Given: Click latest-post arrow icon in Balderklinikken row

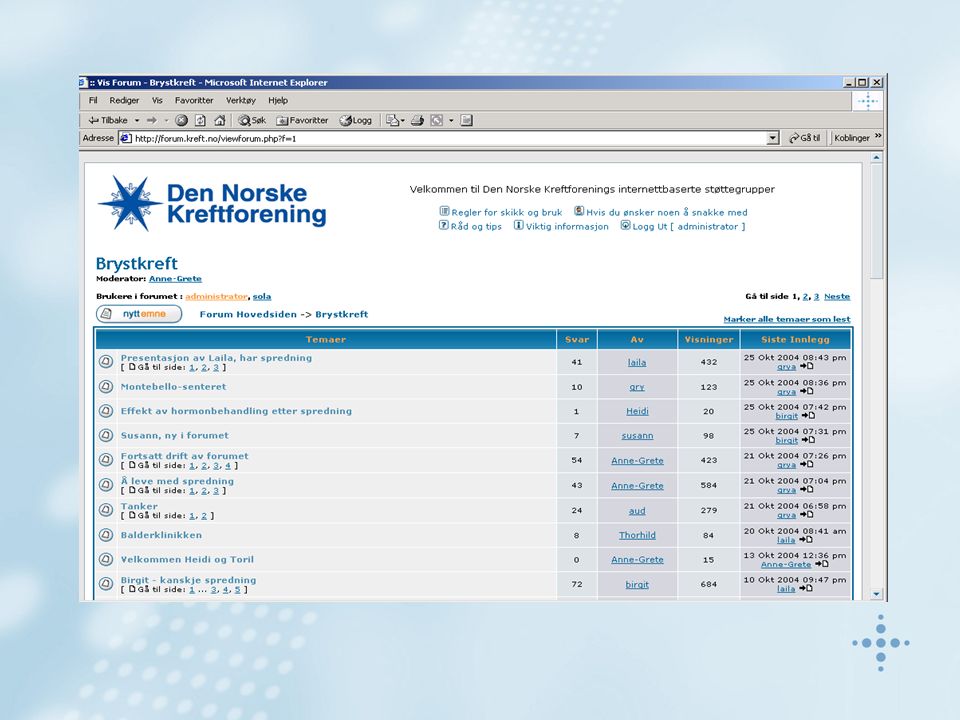Looking at the screenshot, I should tap(806, 539).
